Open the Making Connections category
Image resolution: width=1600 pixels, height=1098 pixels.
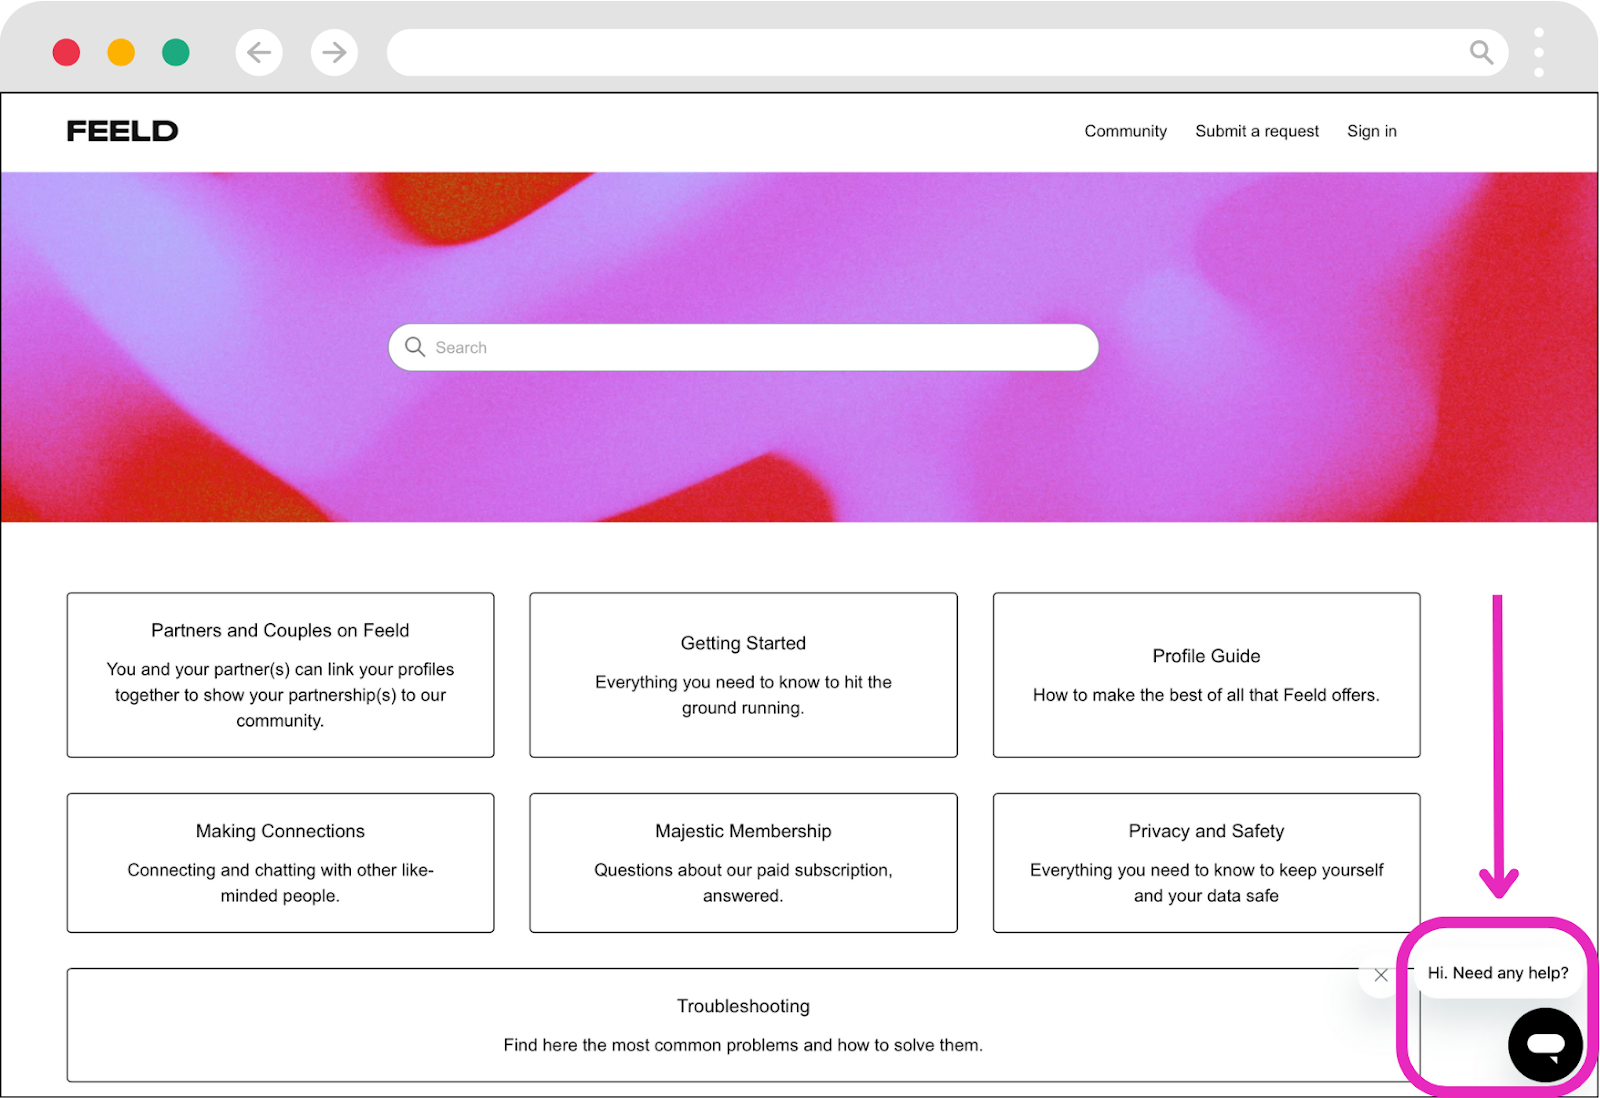pos(280,863)
